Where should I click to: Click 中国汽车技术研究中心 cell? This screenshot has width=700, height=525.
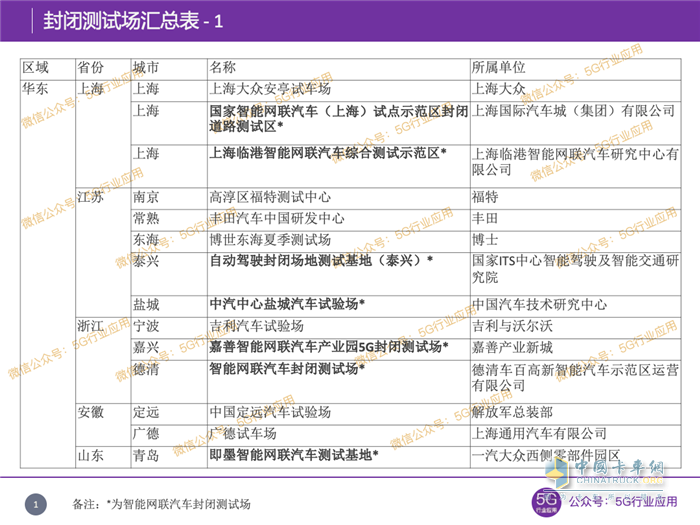click(575, 306)
